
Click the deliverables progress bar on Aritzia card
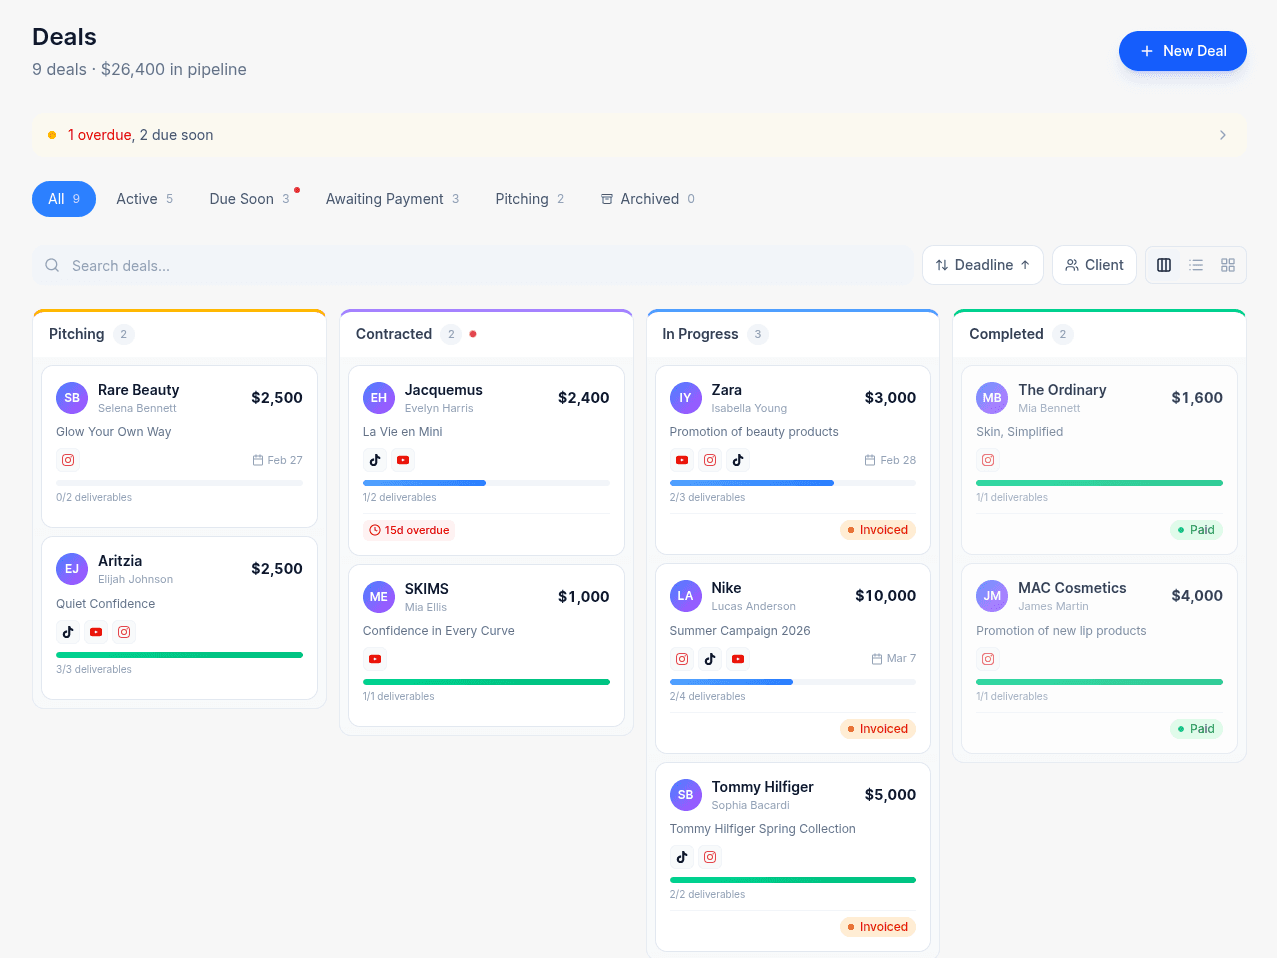[x=179, y=654]
